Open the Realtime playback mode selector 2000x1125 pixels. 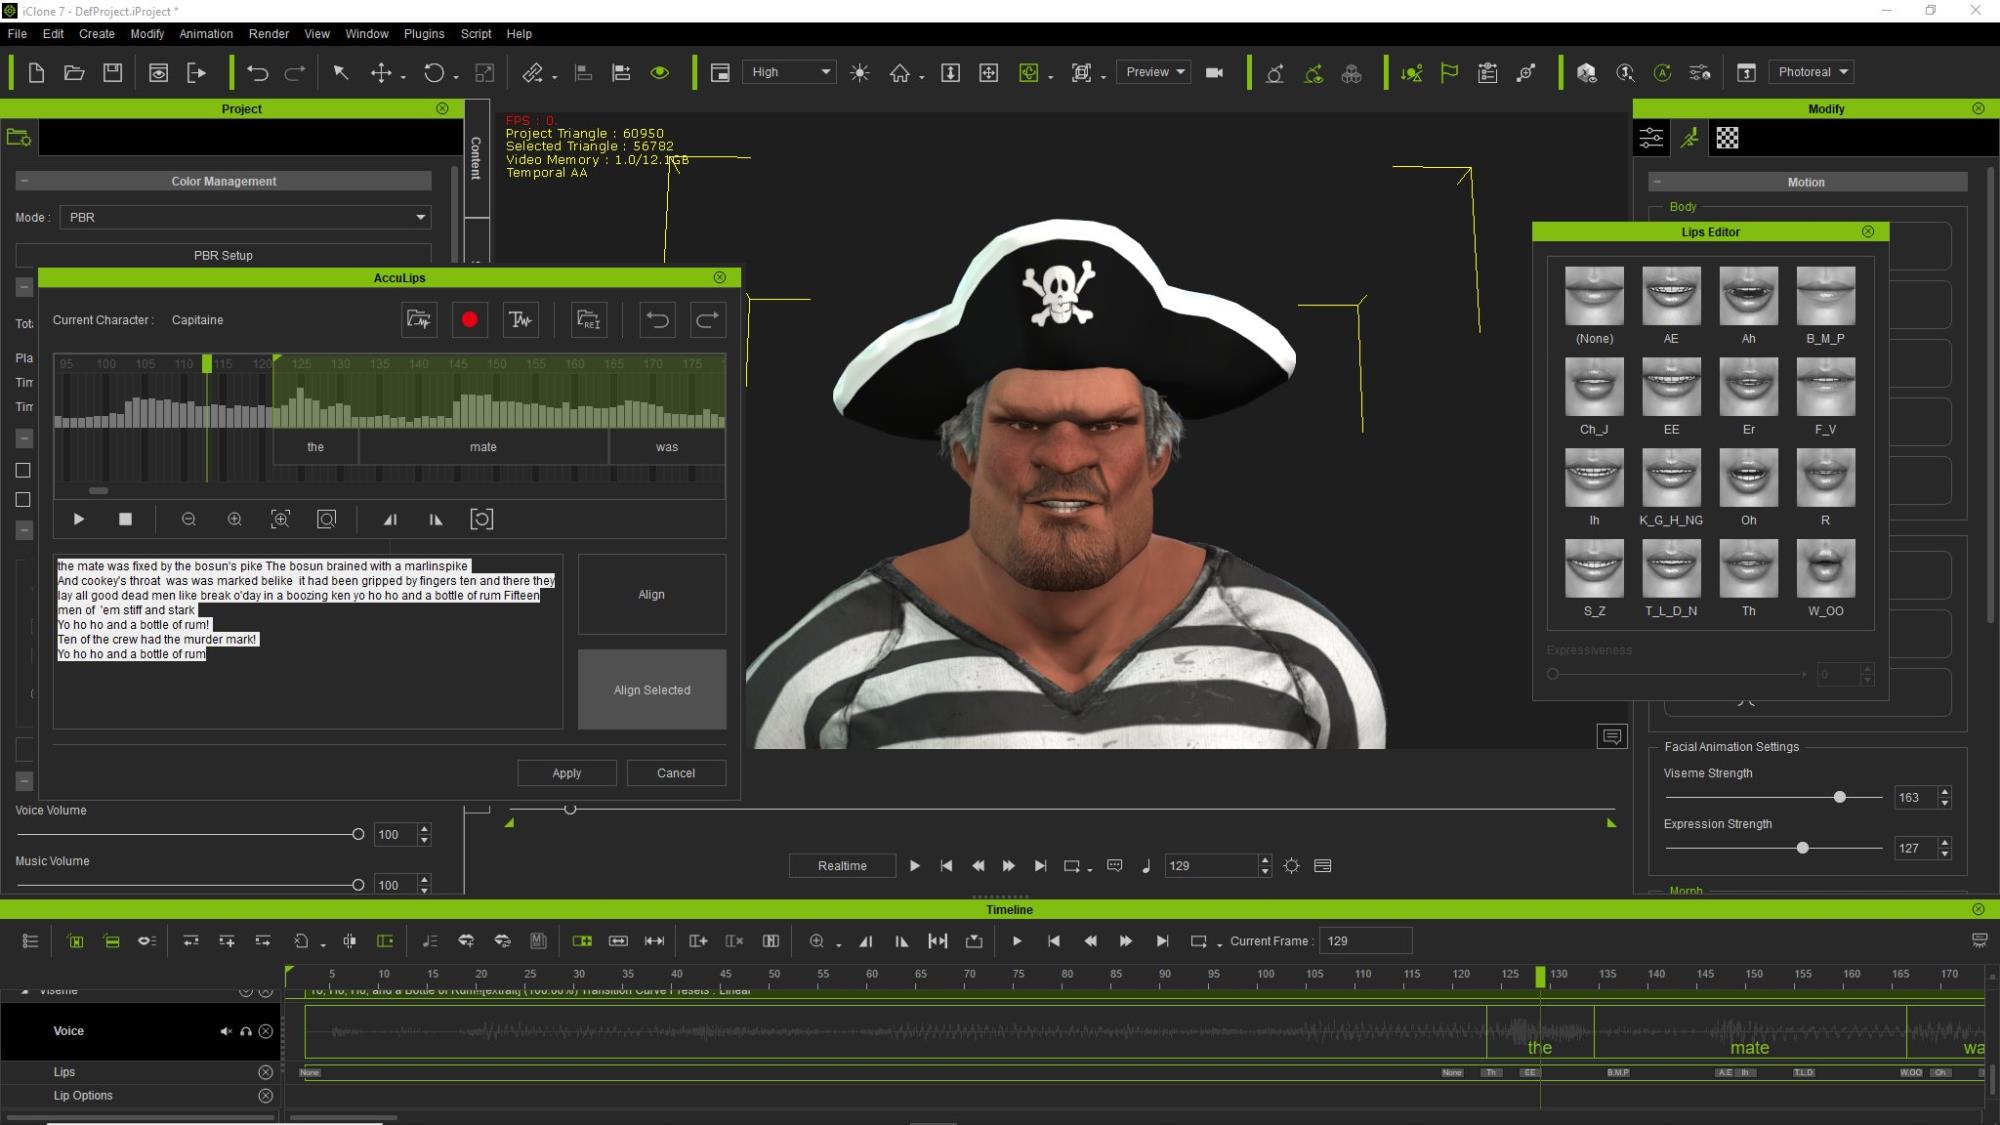(x=842, y=866)
